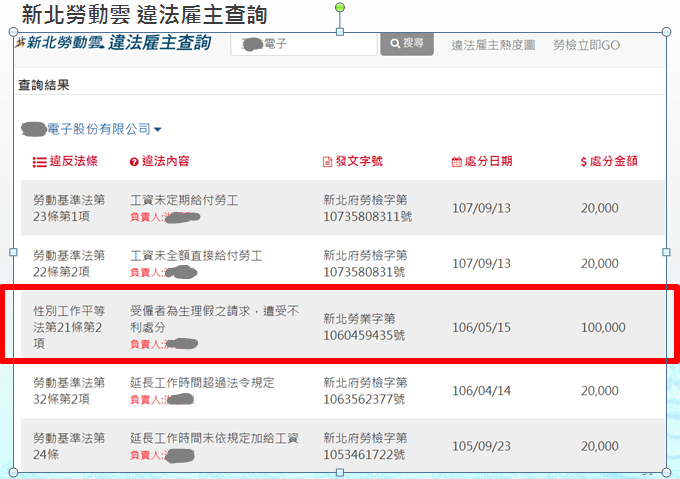This screenshot has height=479, width=680.
Task: Click the dollar icon beside 處分金額
Action: 584,162
